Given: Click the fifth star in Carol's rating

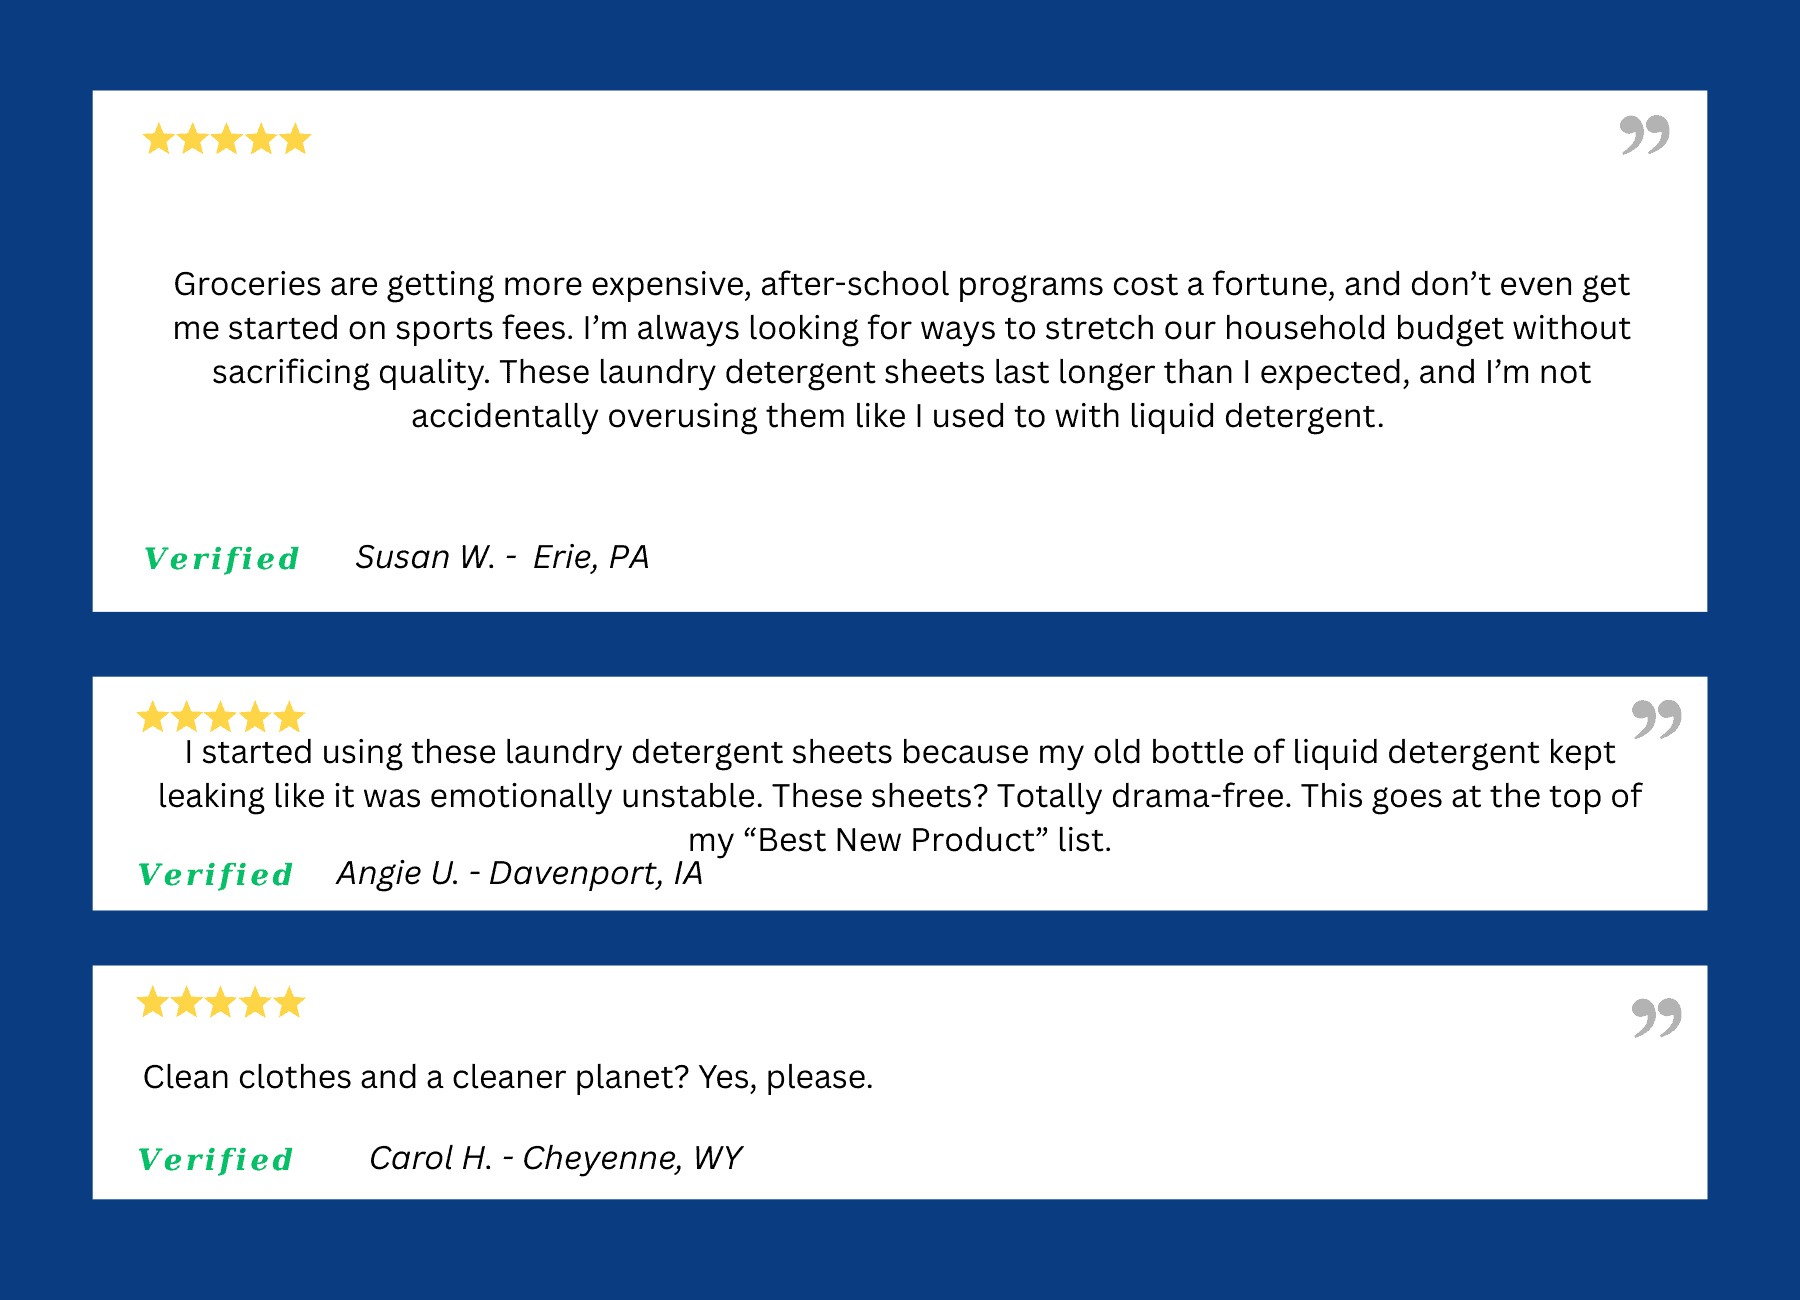Looking at the screenshot, I should click(x=290, y=1002).
